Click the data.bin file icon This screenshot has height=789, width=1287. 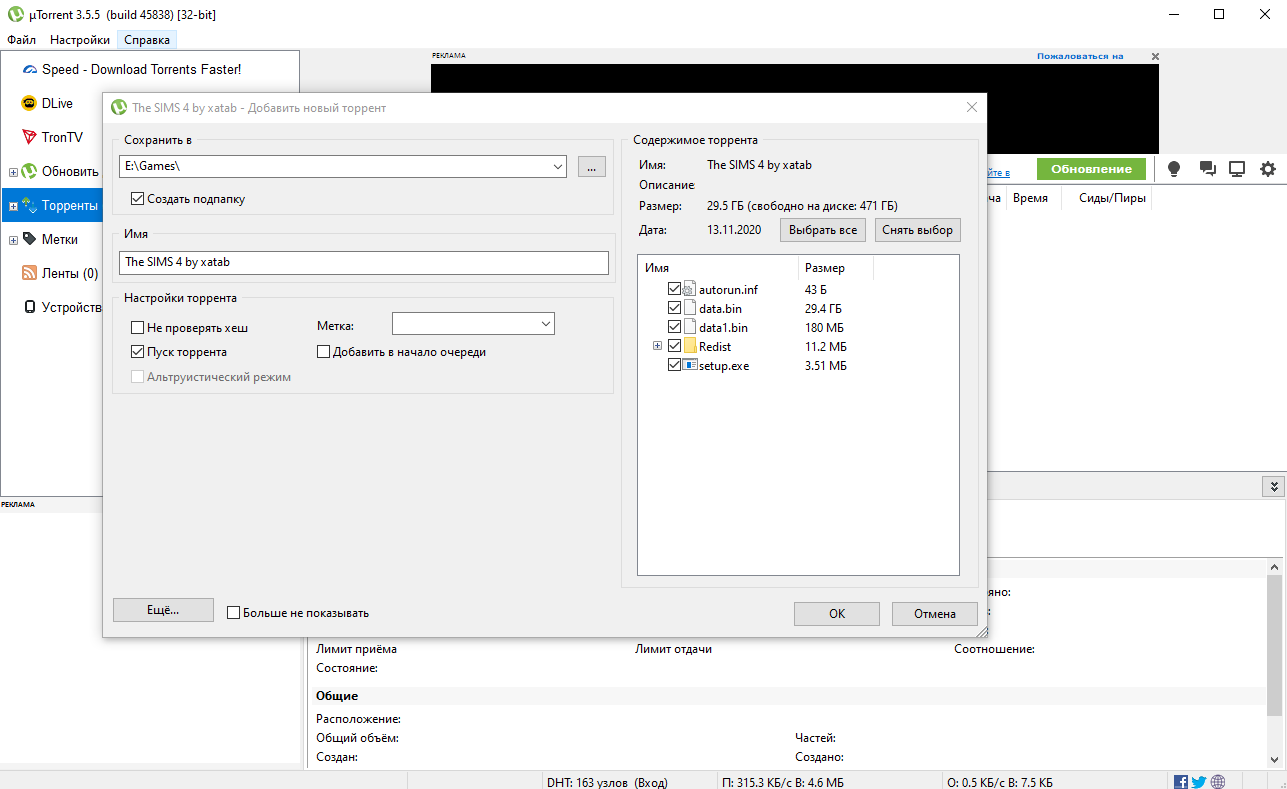(x=690, y=308)
